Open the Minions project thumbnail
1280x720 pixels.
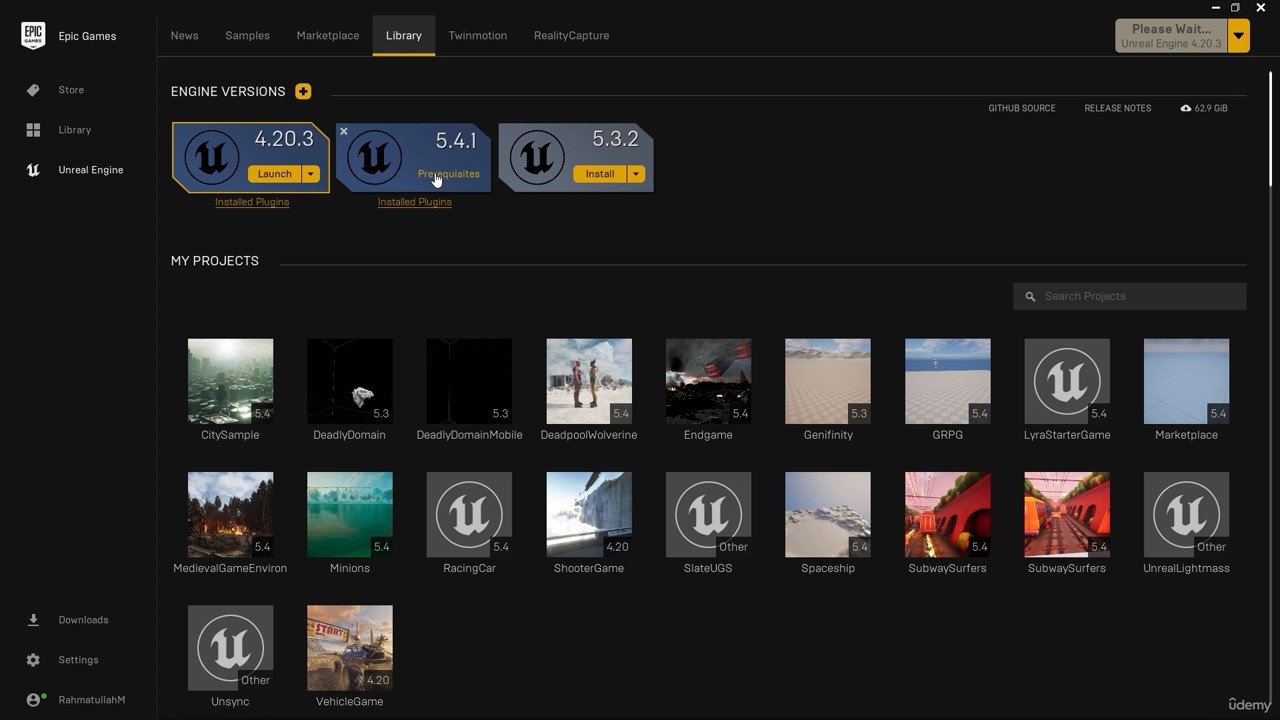point(350,514)
